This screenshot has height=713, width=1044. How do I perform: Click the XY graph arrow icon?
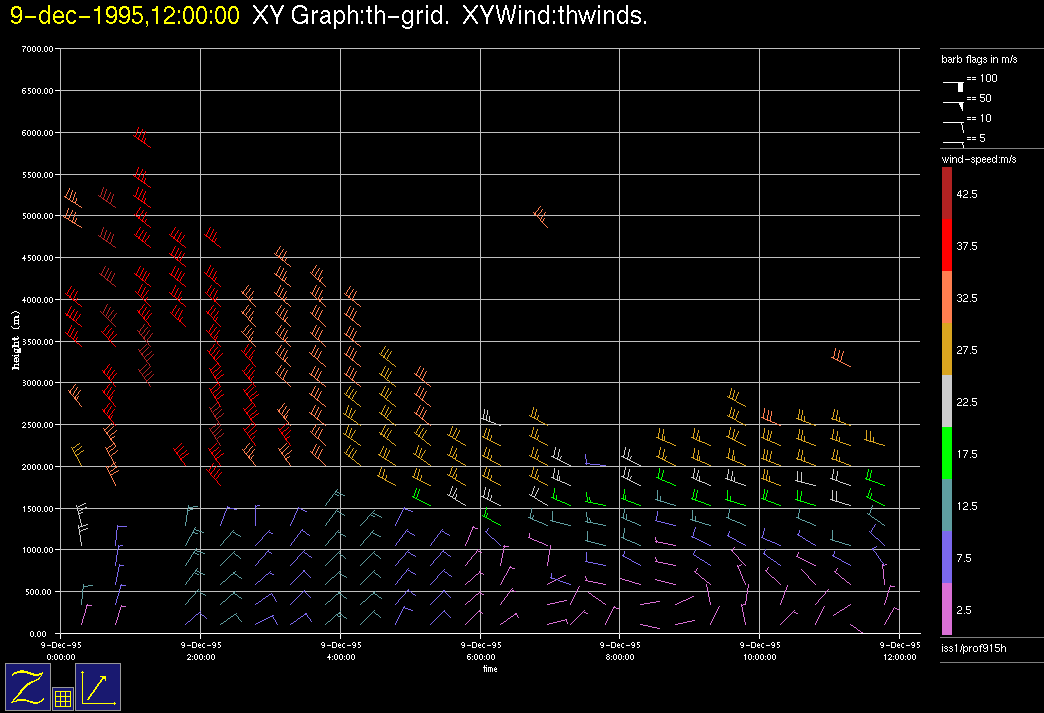click(x=98, y=687)
